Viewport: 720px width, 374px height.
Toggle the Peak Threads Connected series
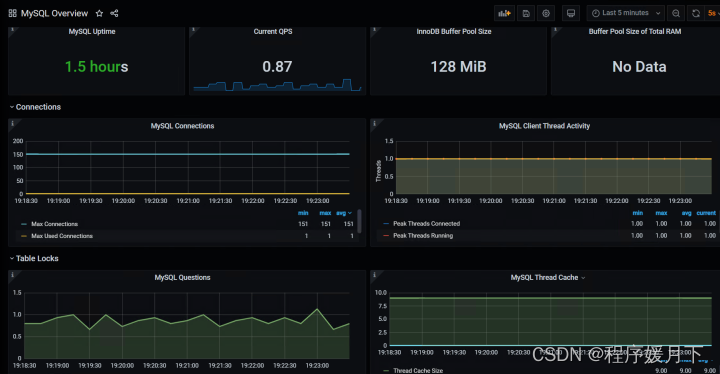click(427, 224)
